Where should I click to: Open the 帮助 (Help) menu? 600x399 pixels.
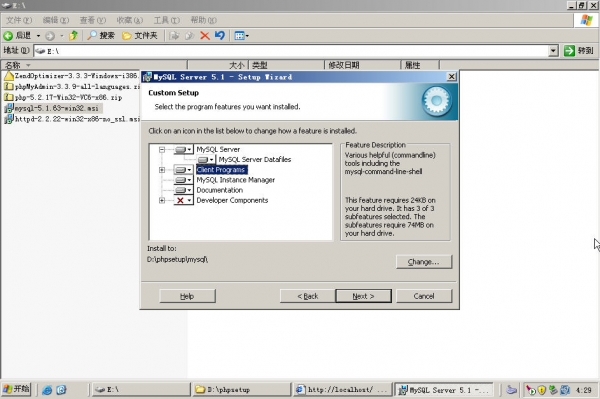pyautogui.click(x=204, y=20)
